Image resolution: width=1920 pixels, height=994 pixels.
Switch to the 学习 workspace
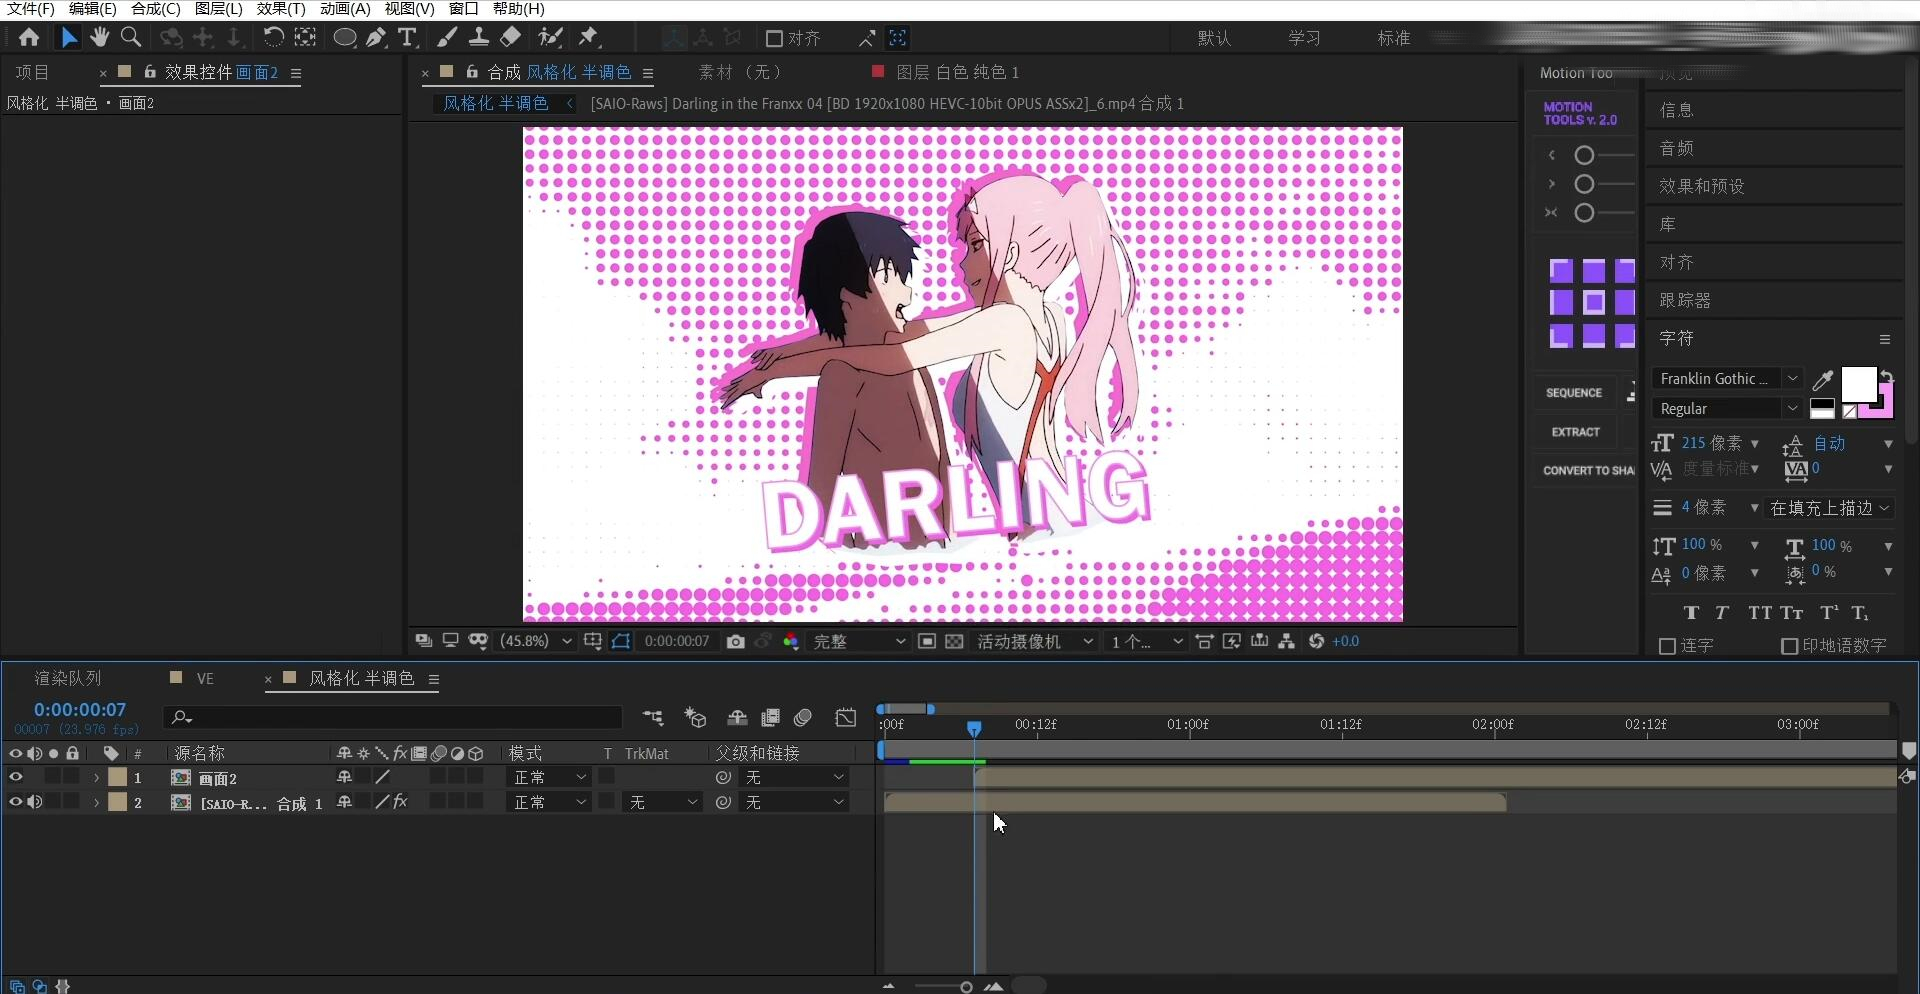(x=1304, y=38)
